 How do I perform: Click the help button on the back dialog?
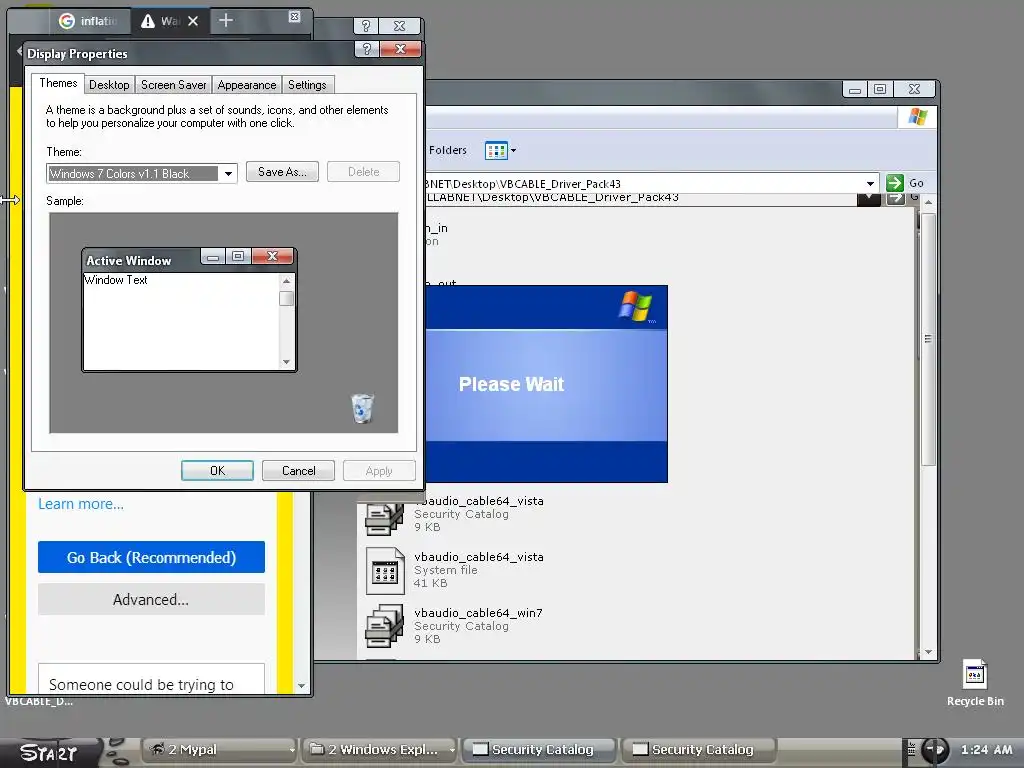point(366,26)
